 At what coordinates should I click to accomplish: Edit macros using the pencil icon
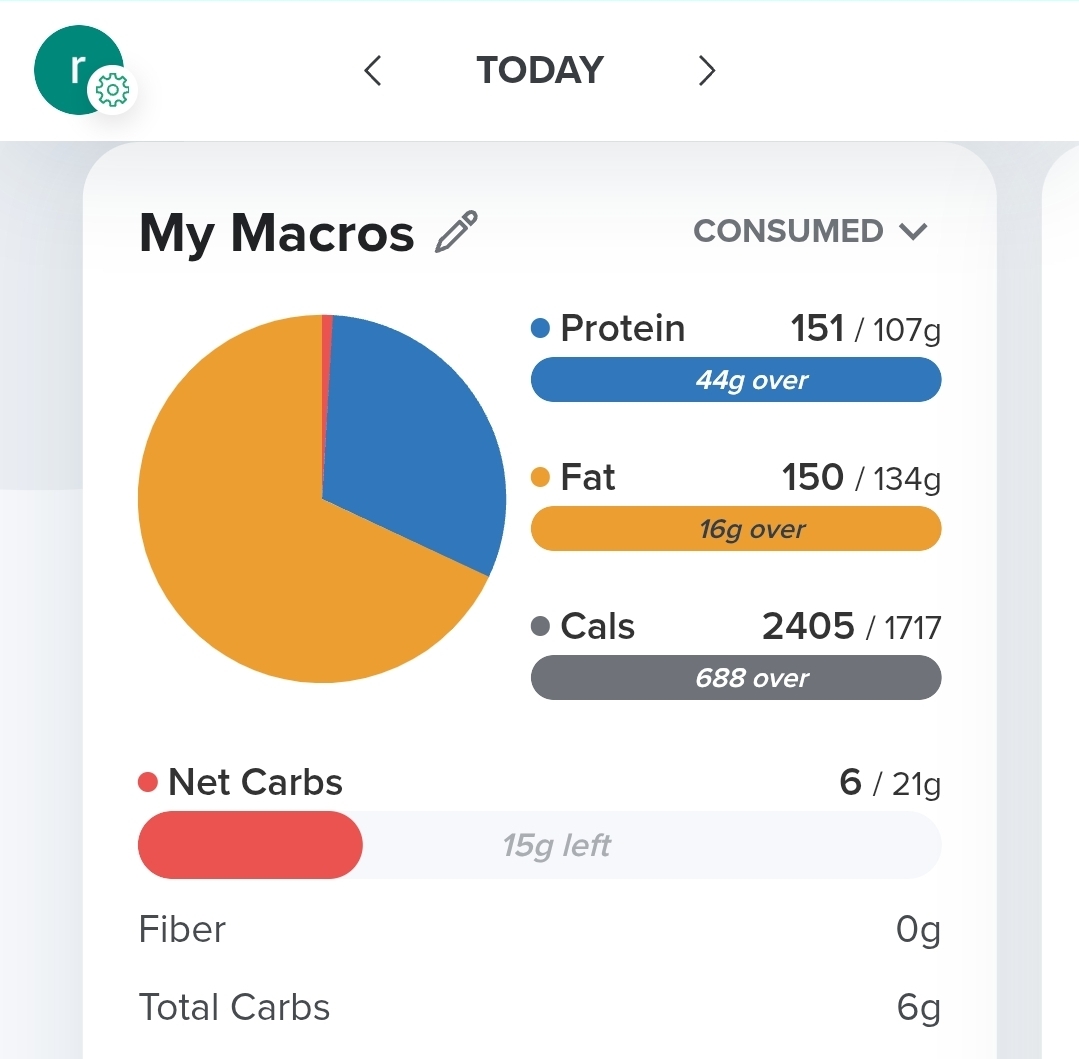(456, 232)
